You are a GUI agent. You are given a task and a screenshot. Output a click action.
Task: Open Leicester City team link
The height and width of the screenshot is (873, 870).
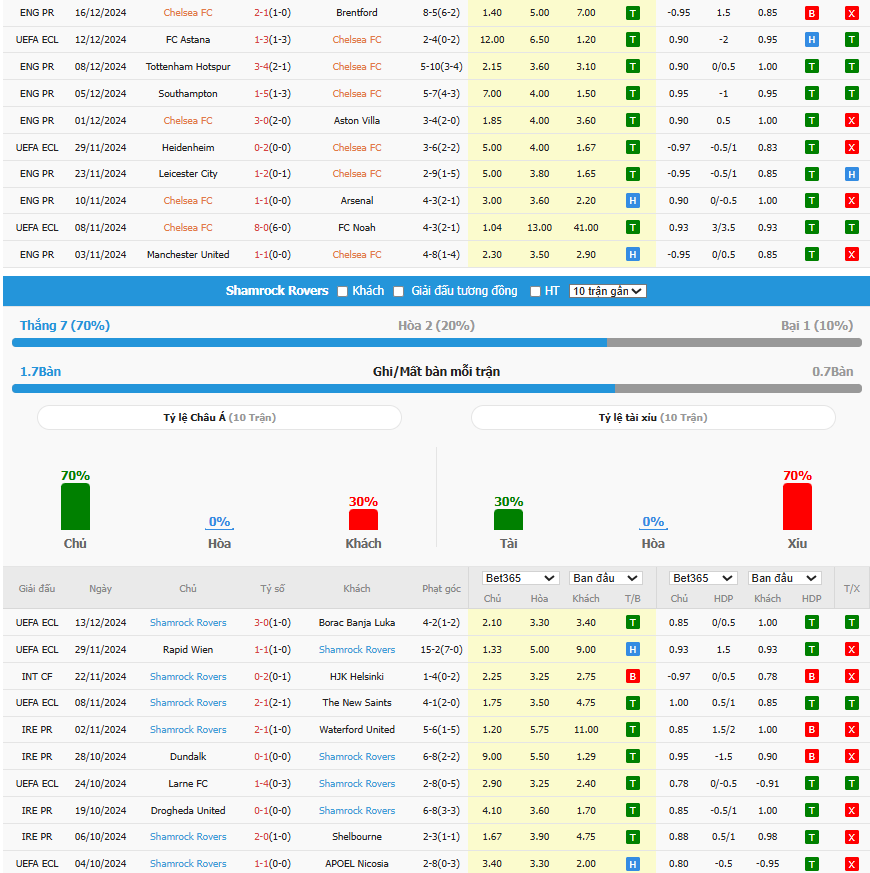coord(188,174)
